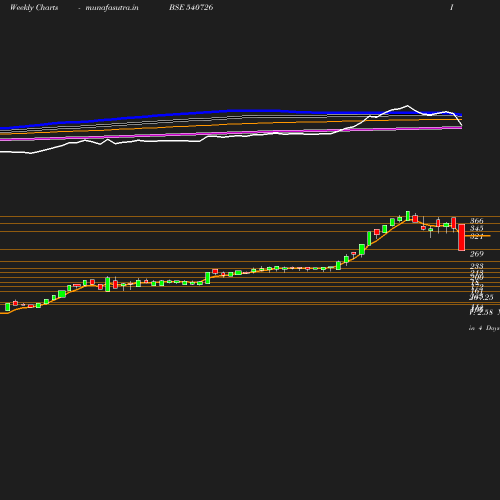
Task: Click the 324 price level label
Action: (x=477, y=237)
